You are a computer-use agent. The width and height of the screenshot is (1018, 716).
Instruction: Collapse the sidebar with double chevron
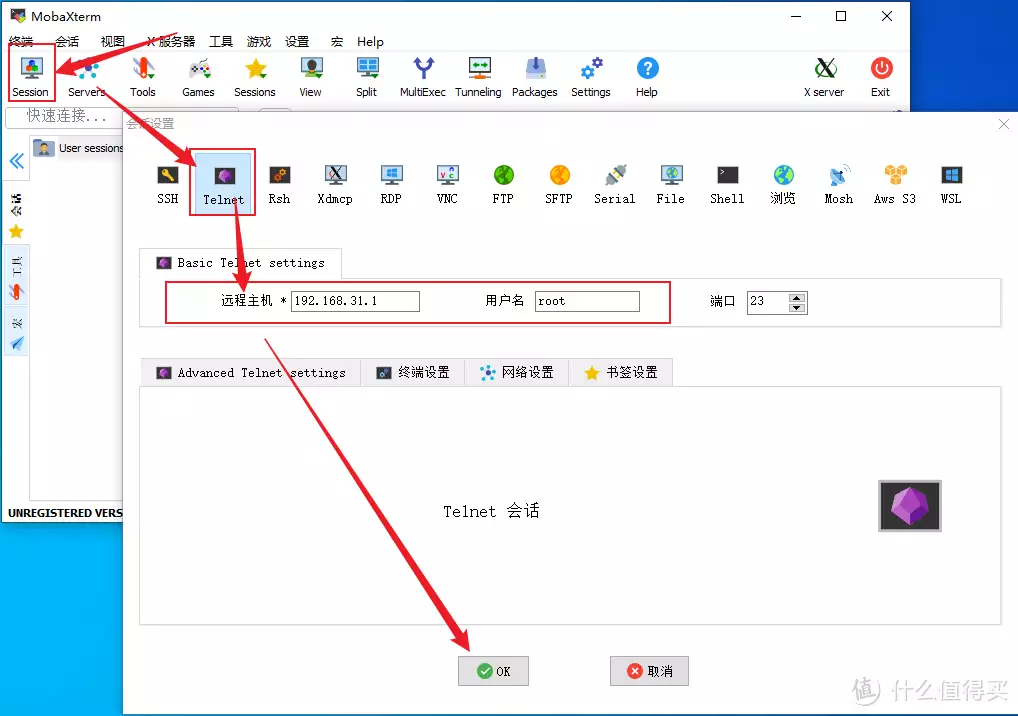tap(17, 161)
